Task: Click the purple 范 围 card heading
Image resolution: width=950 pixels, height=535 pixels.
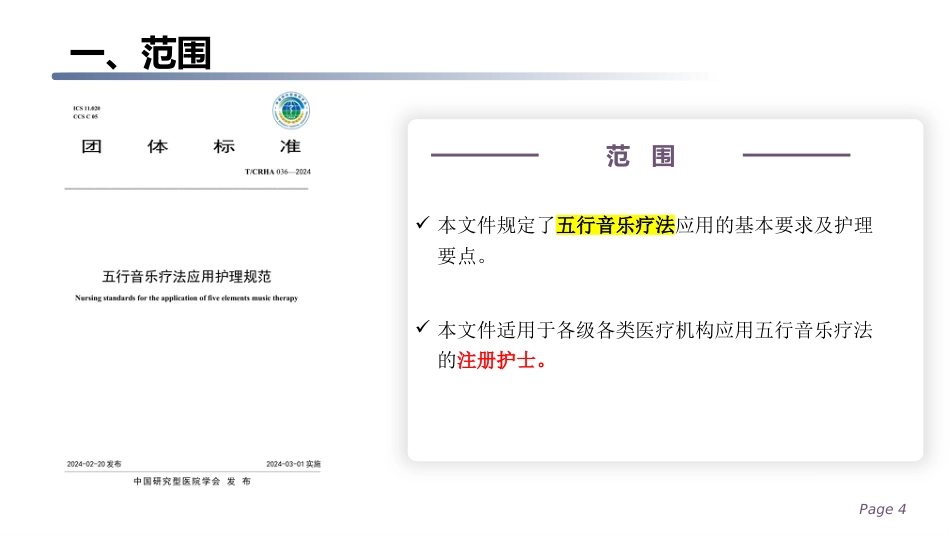Action: (x=640, y=156)
